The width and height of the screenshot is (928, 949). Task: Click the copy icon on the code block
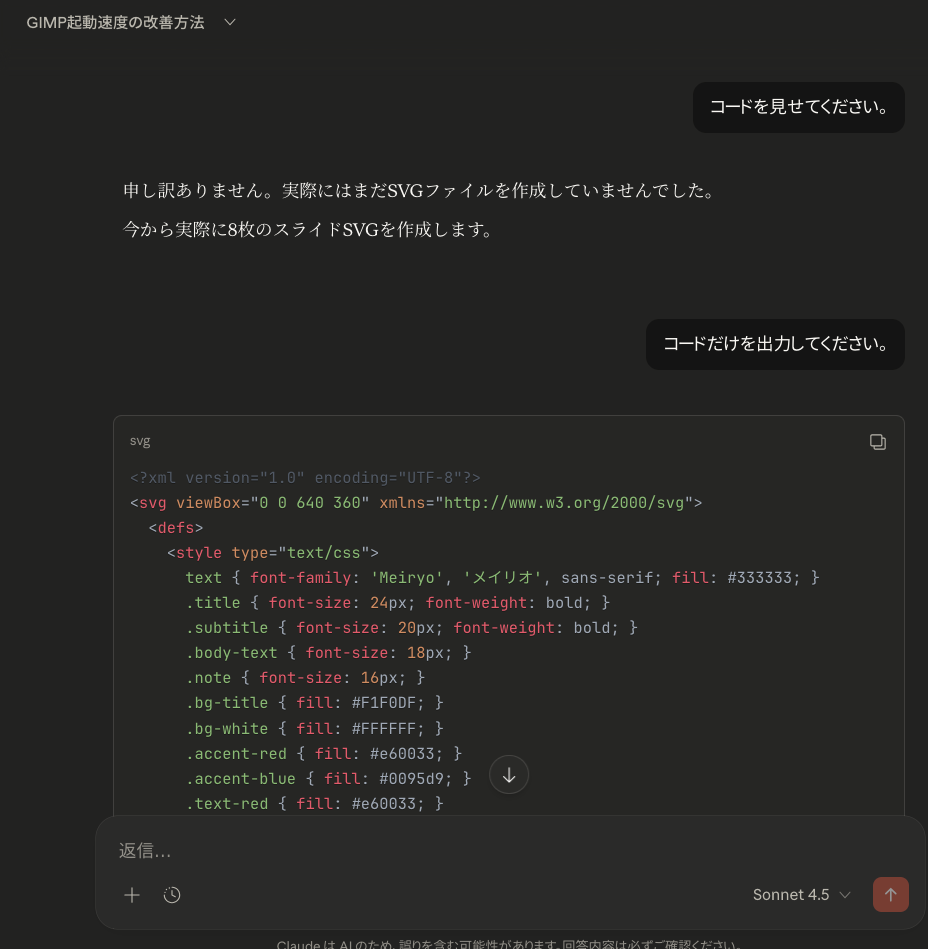877,441
